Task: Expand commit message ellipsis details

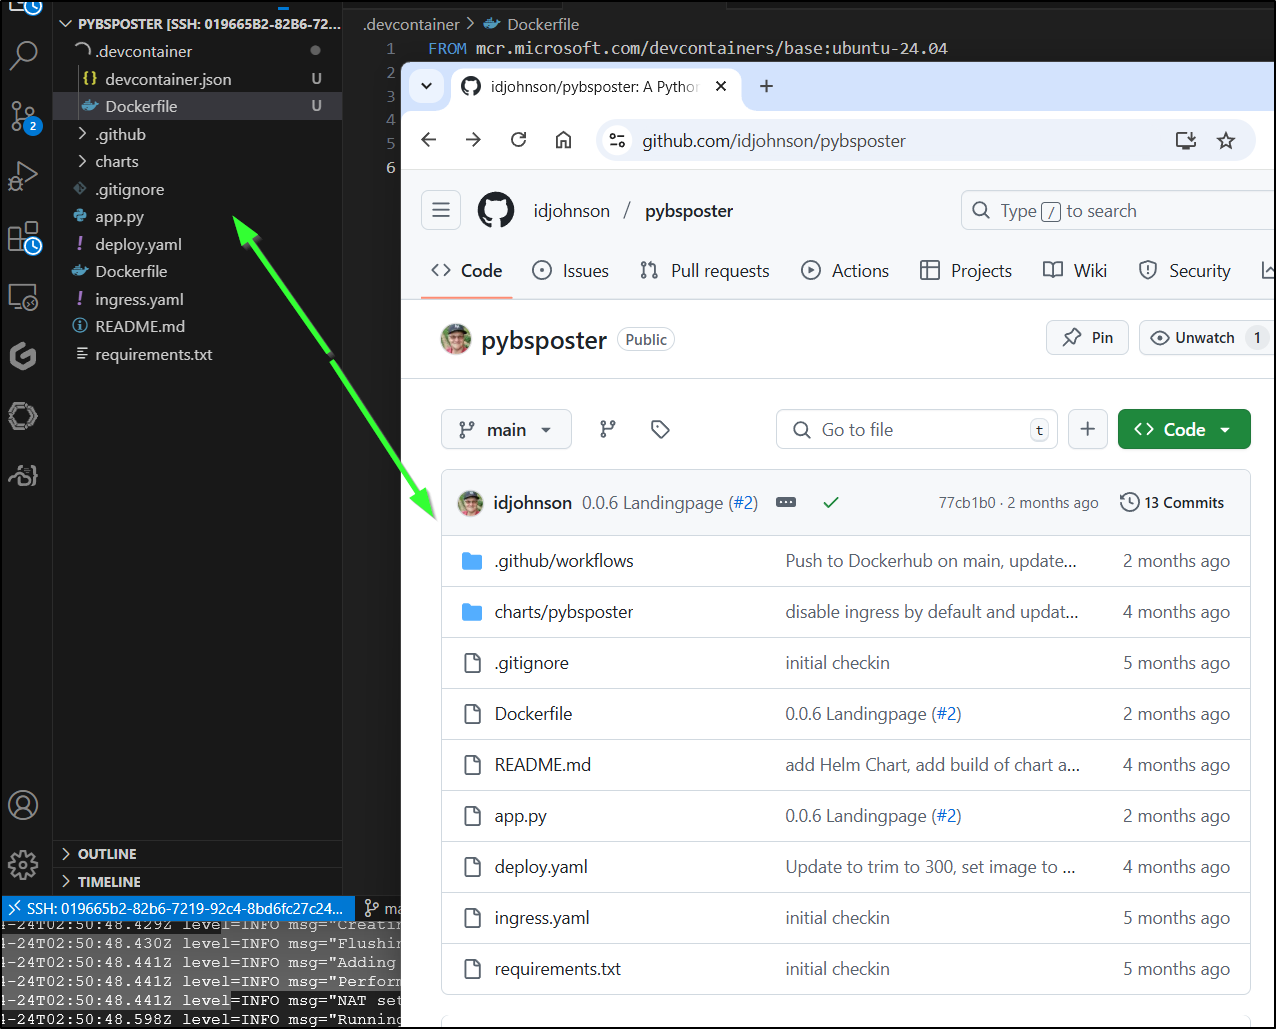Action: 786,503
